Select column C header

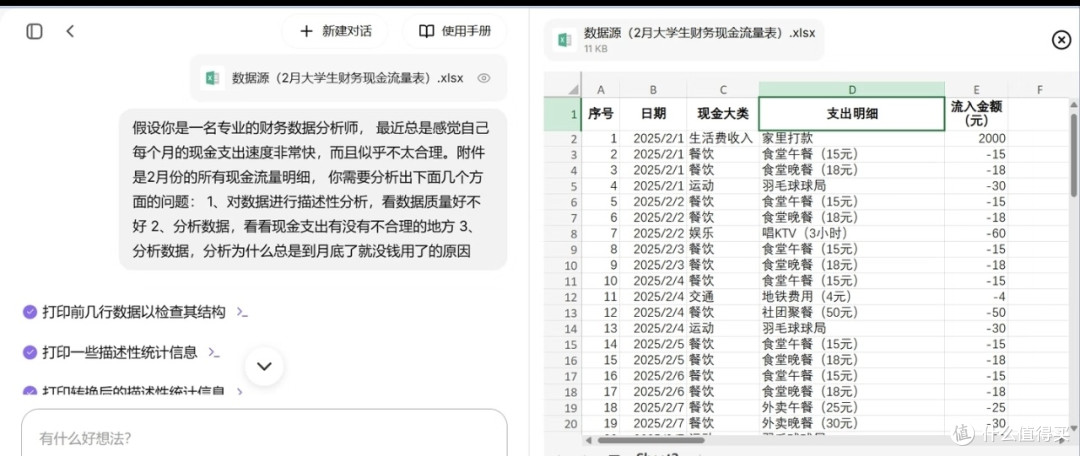tap(723, 90)
